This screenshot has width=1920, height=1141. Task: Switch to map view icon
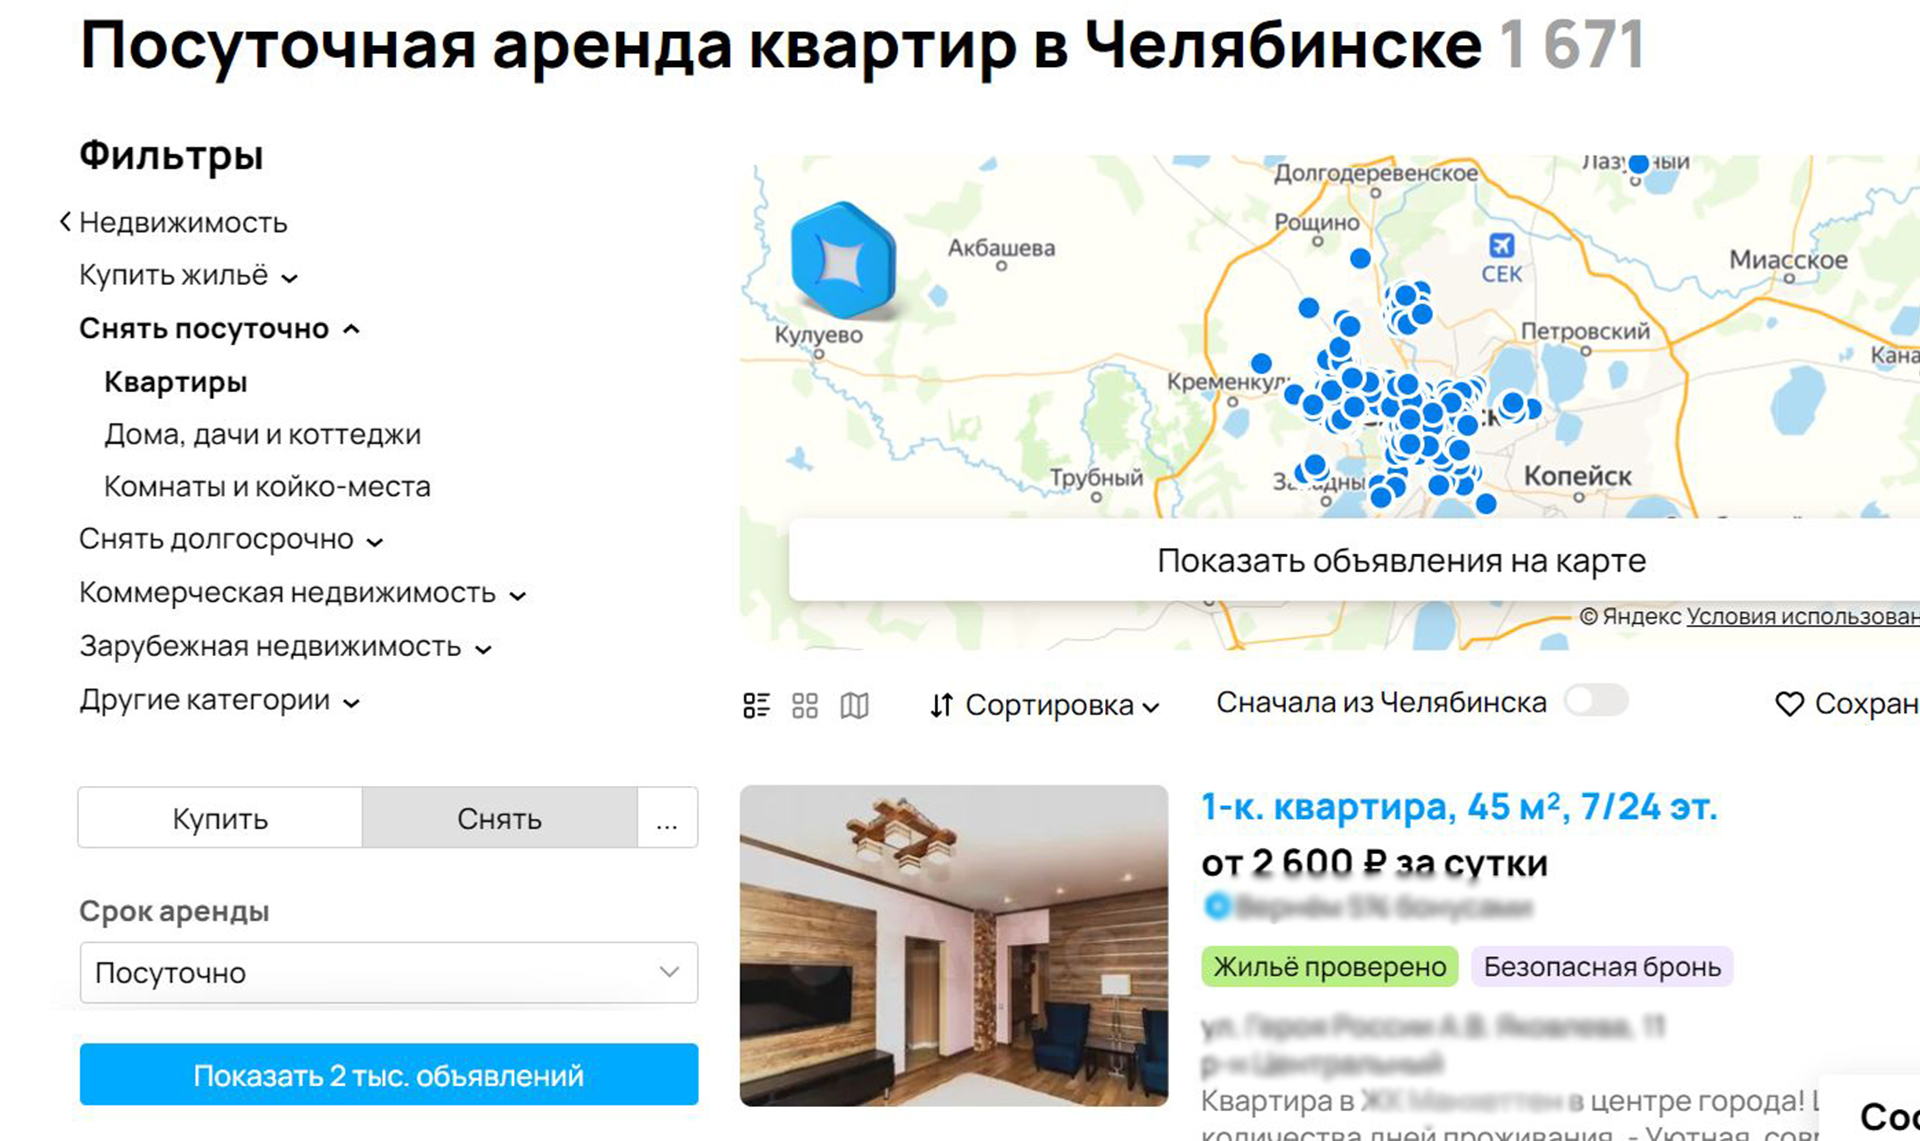coord(854,705)
